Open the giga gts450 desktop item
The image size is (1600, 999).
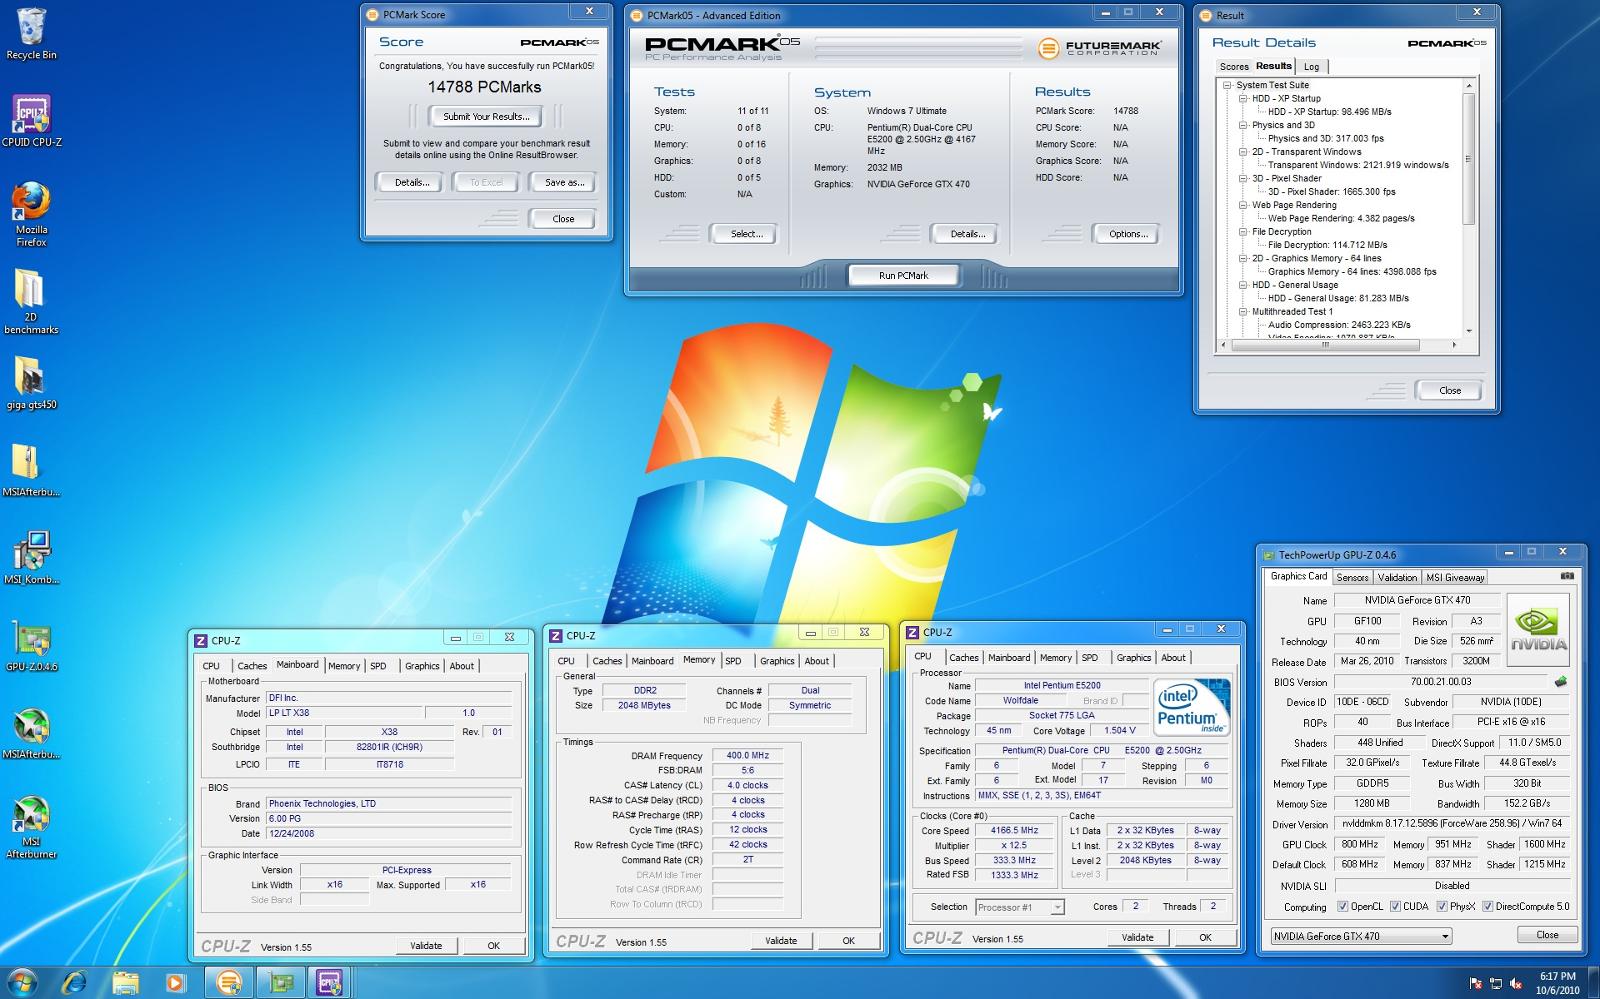click(x=31, y=384)
